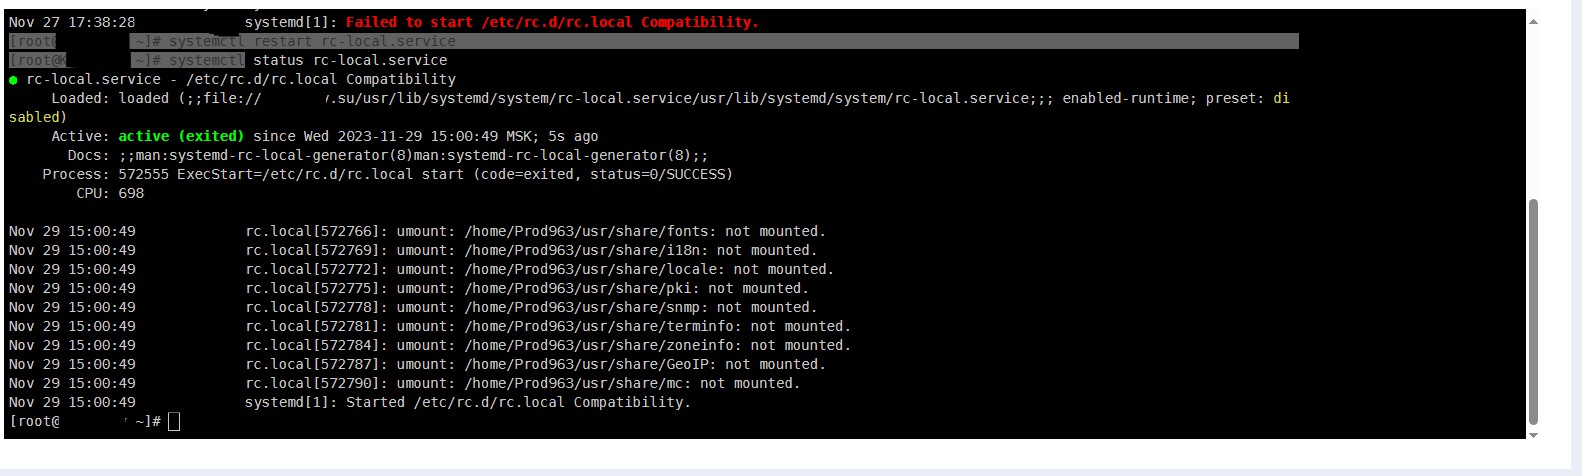The height and width of the screenshot is (476, 1582).
Task: Click the 'systemctl restart rc-local.service' command line
Action: pos(312,41)
